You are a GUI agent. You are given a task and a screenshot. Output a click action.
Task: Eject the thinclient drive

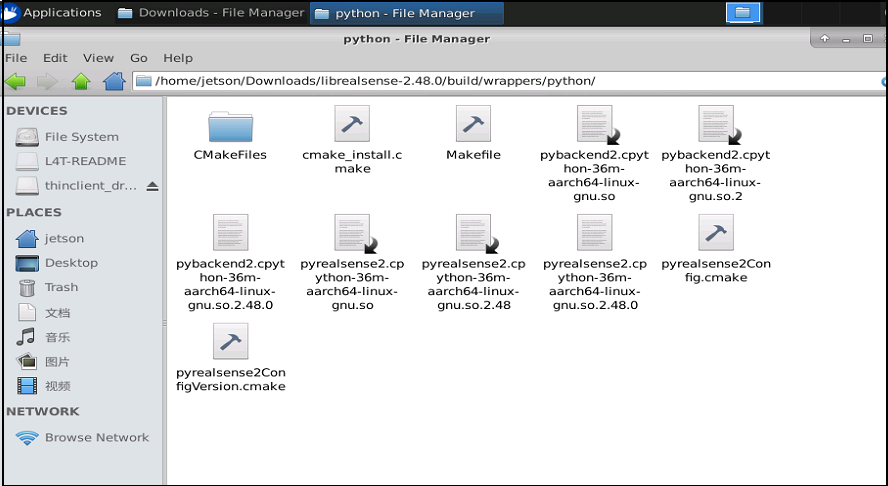(x=152, y=186)
